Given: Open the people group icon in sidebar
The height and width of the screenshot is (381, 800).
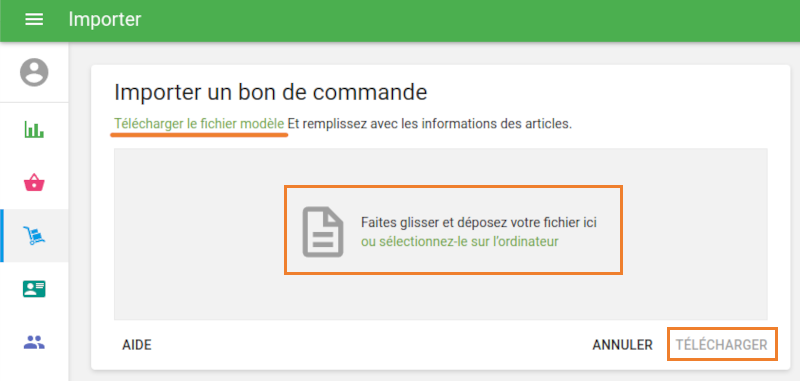Looking at the screenshot, I should coord(34,342).
